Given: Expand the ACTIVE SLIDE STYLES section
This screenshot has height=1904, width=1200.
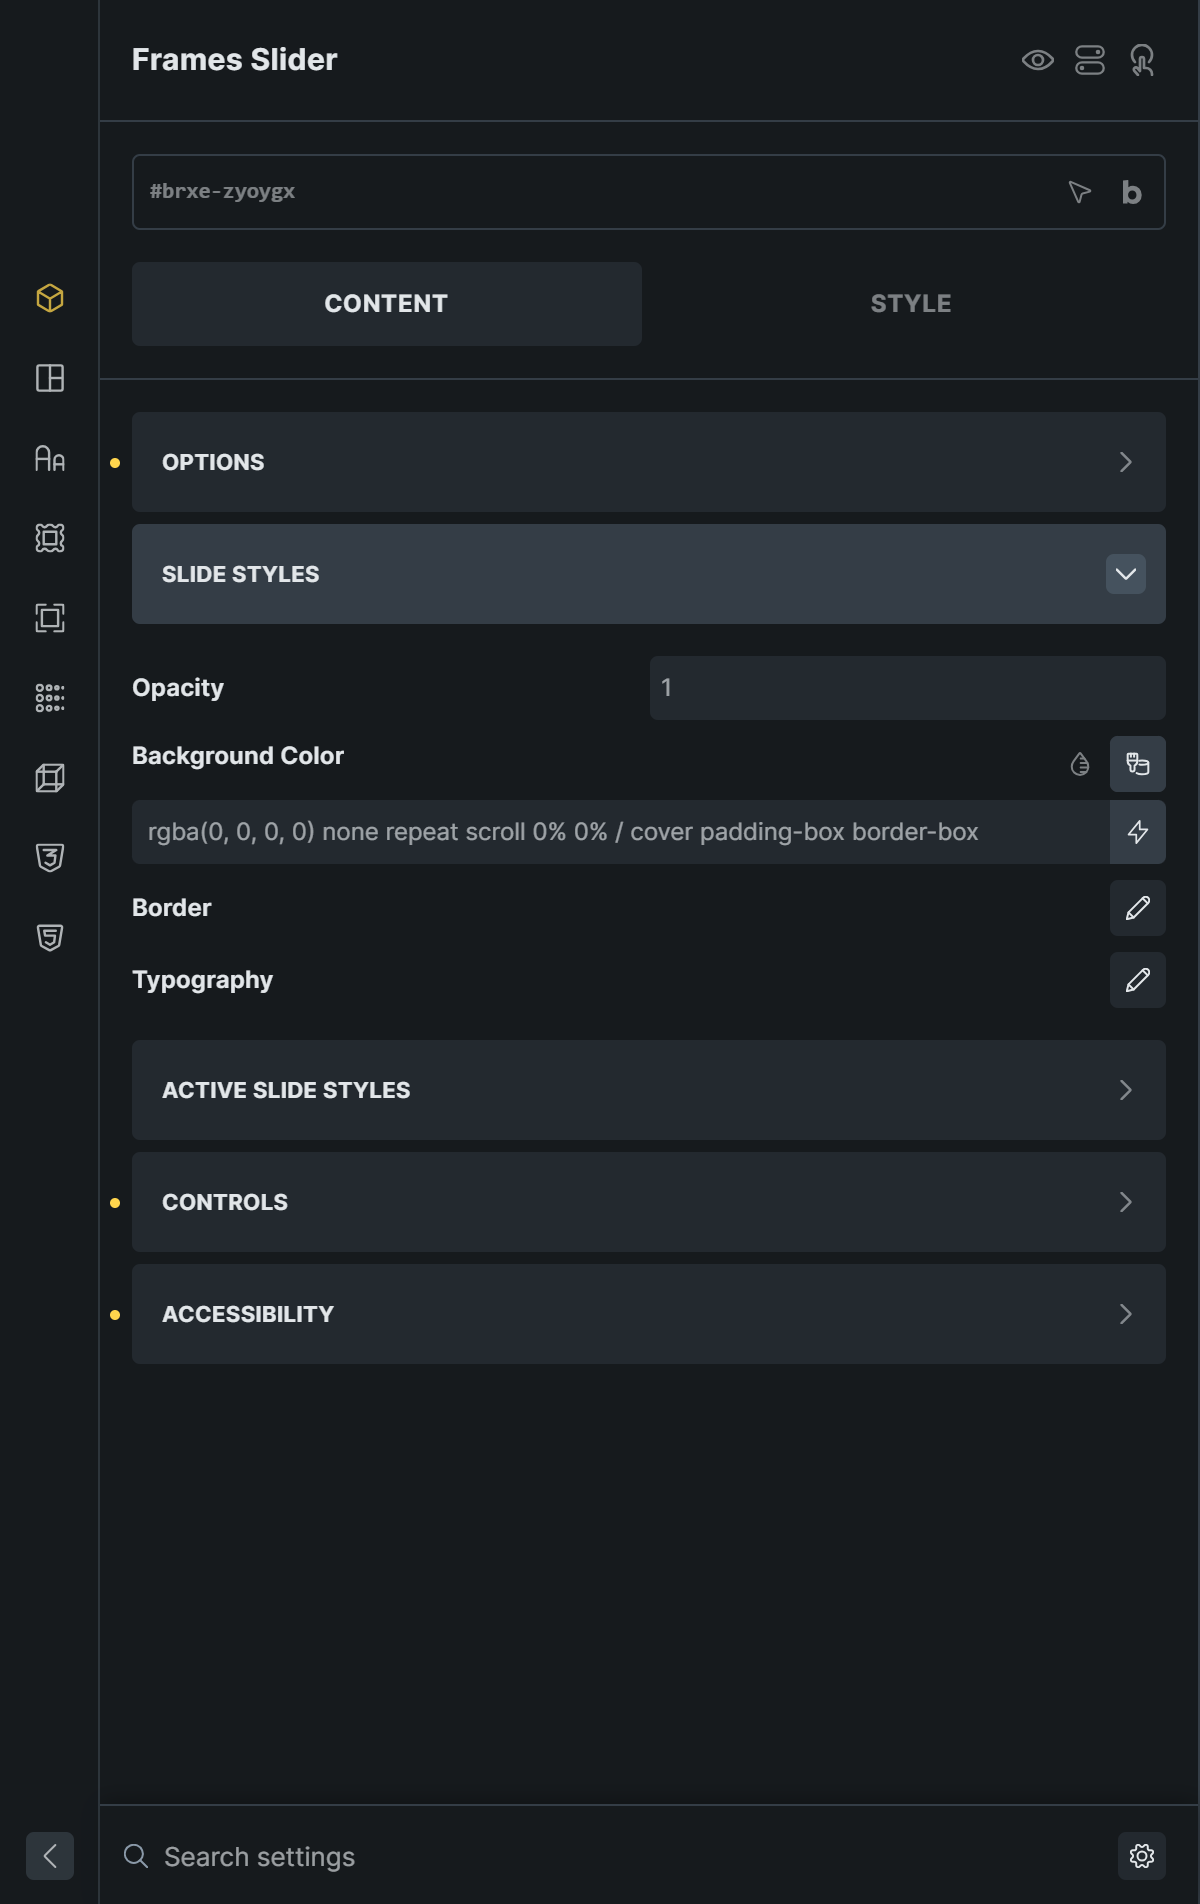Looking at the screenshot, I should coord(649,1090).
